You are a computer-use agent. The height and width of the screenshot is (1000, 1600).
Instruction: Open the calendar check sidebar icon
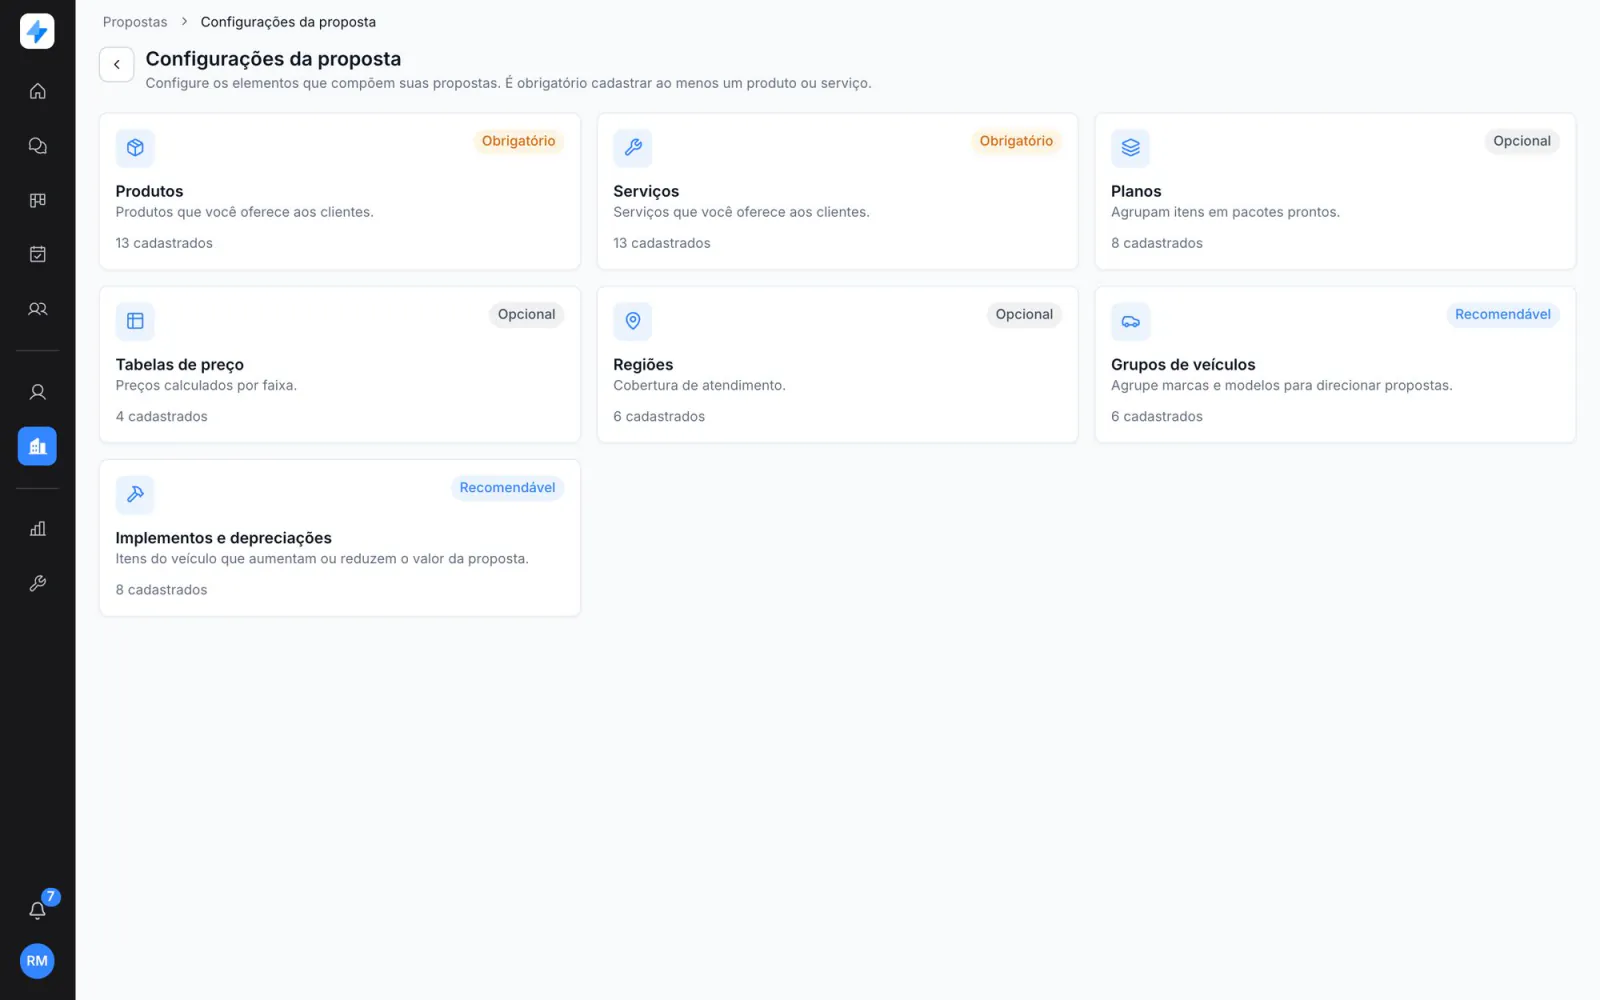[37, 254]
